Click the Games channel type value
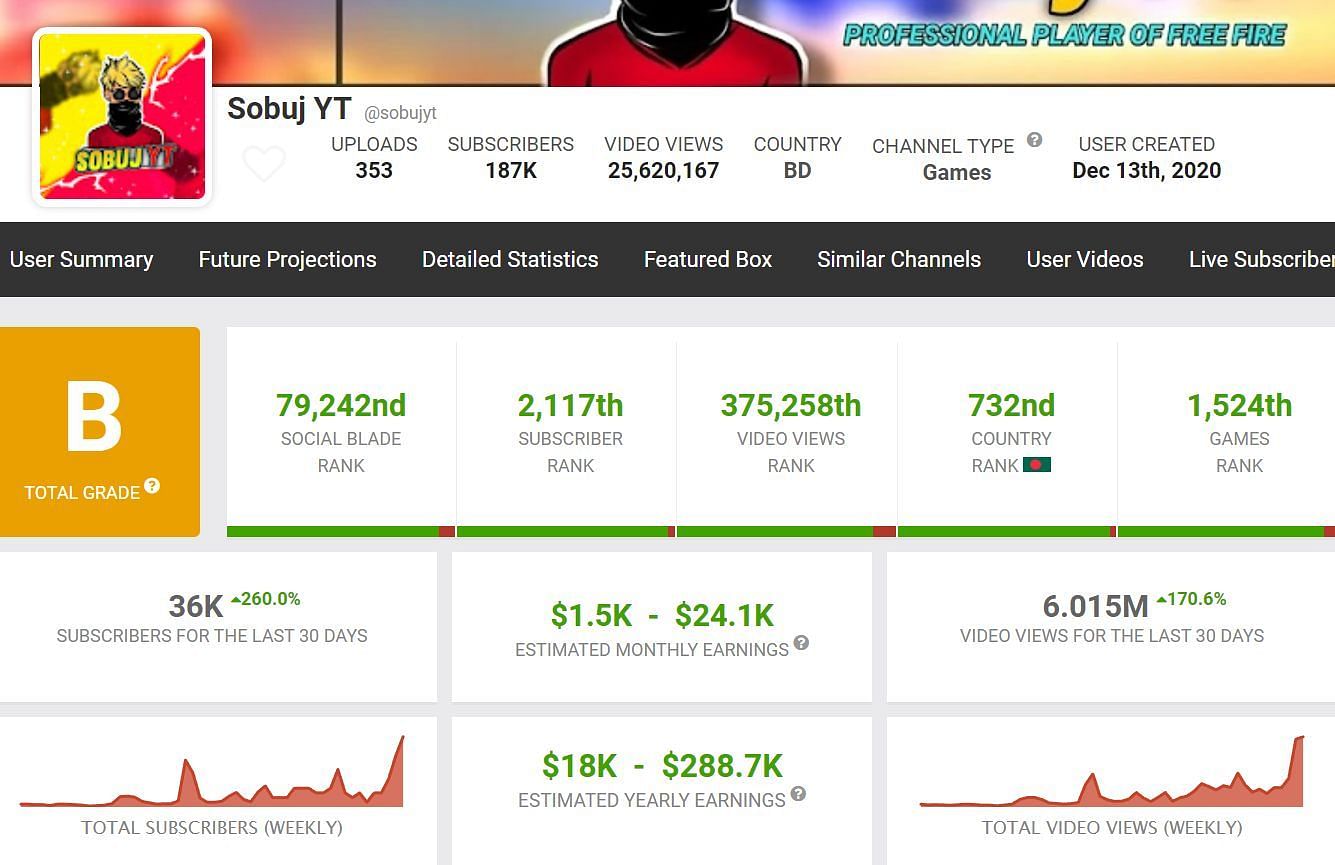The height and width of the screenshot is (865, 1335). (x=957, y=172)
